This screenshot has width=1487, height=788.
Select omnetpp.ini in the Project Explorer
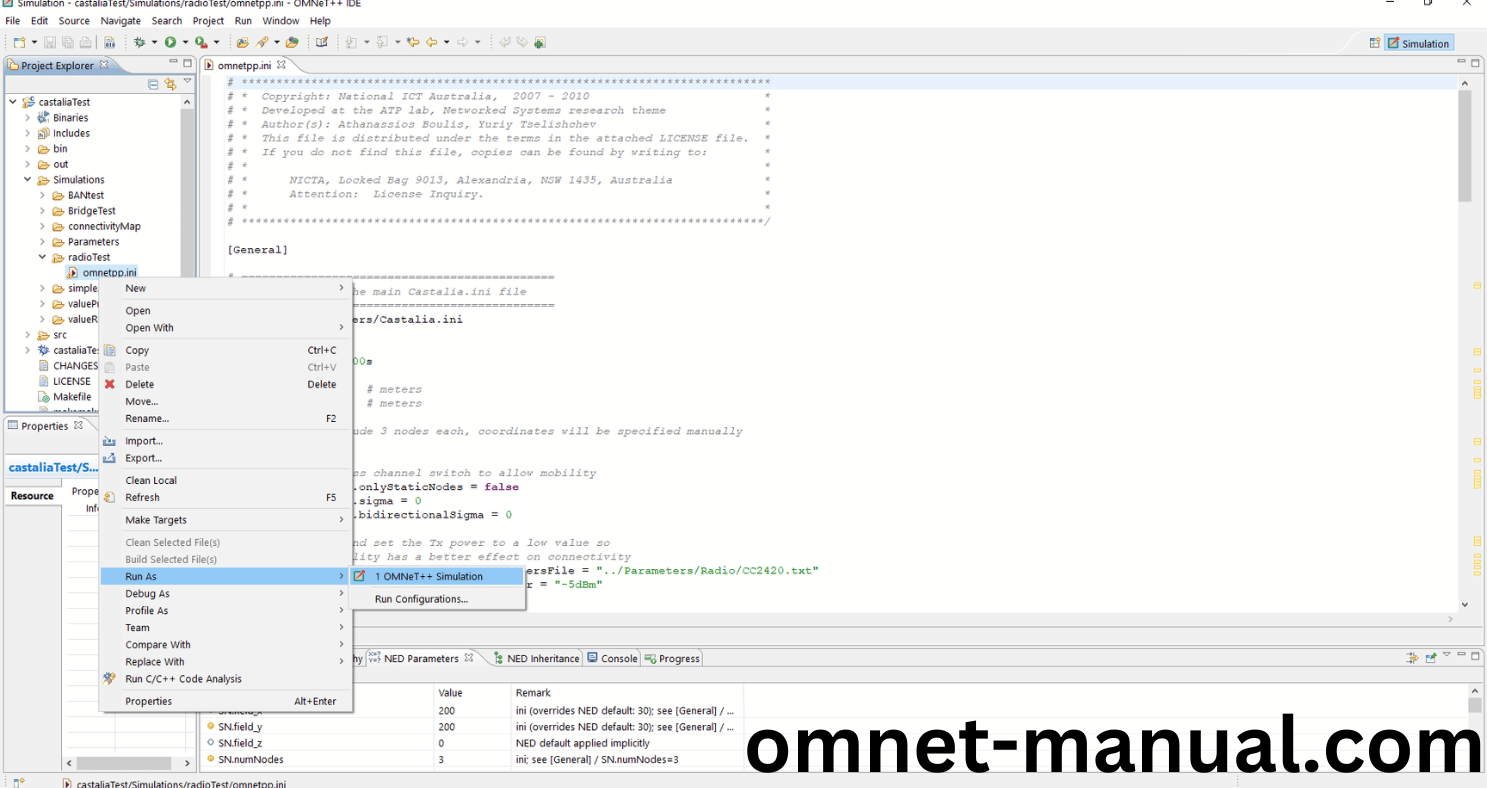tap(101, 273)
